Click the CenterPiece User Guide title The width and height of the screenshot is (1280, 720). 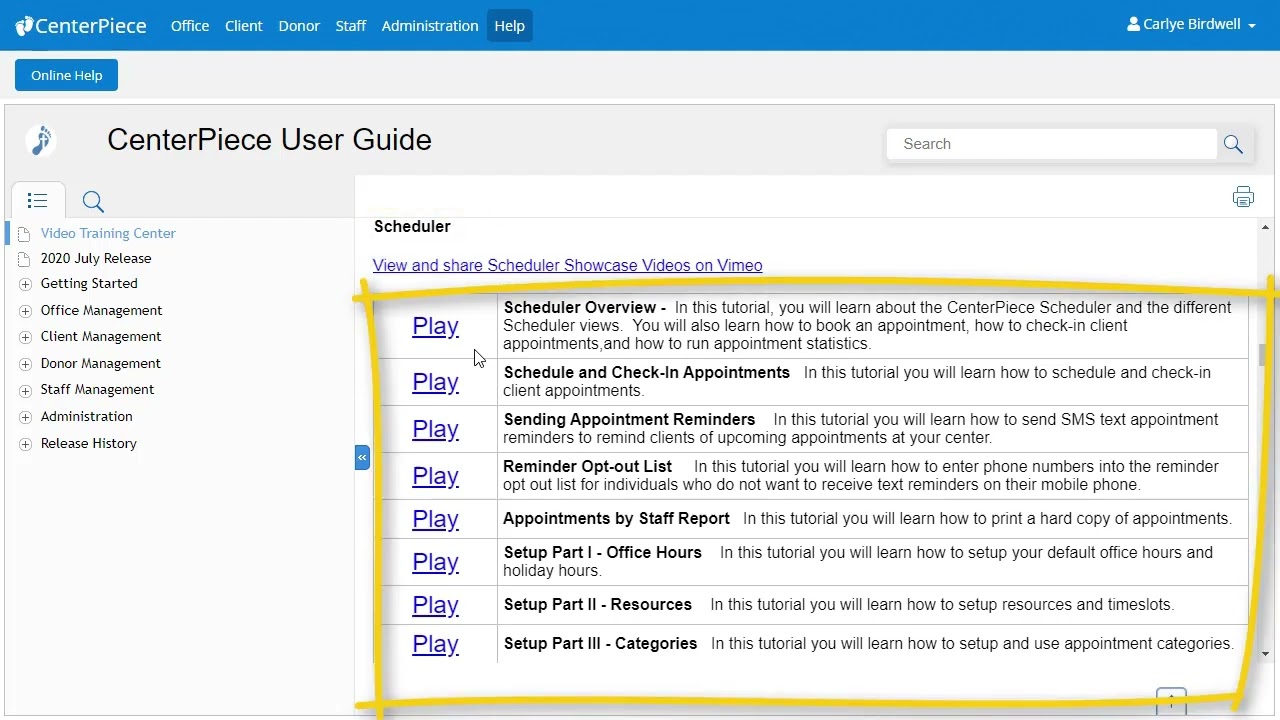pos(269,140)
